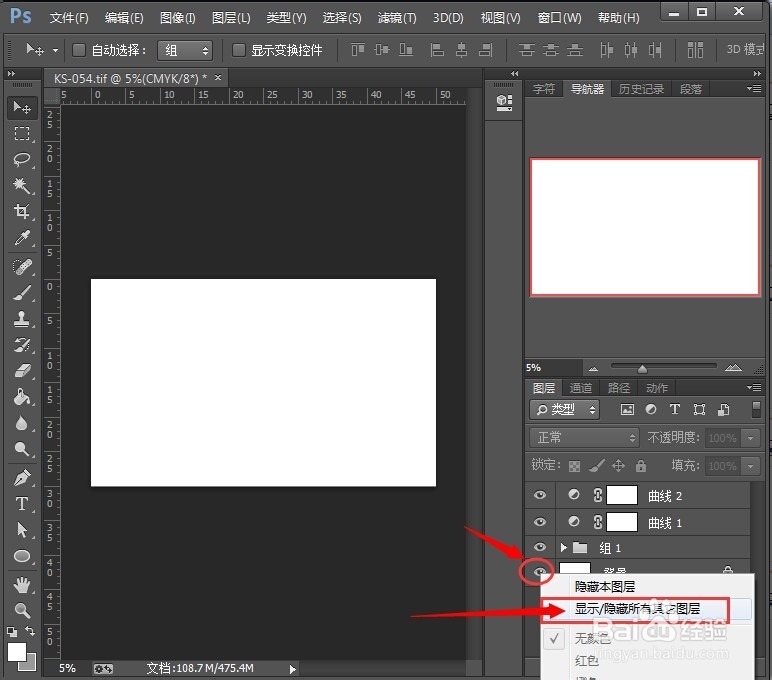Open the 不透明度 opacity dropdown arrow
772x680 pixels.
751,438
